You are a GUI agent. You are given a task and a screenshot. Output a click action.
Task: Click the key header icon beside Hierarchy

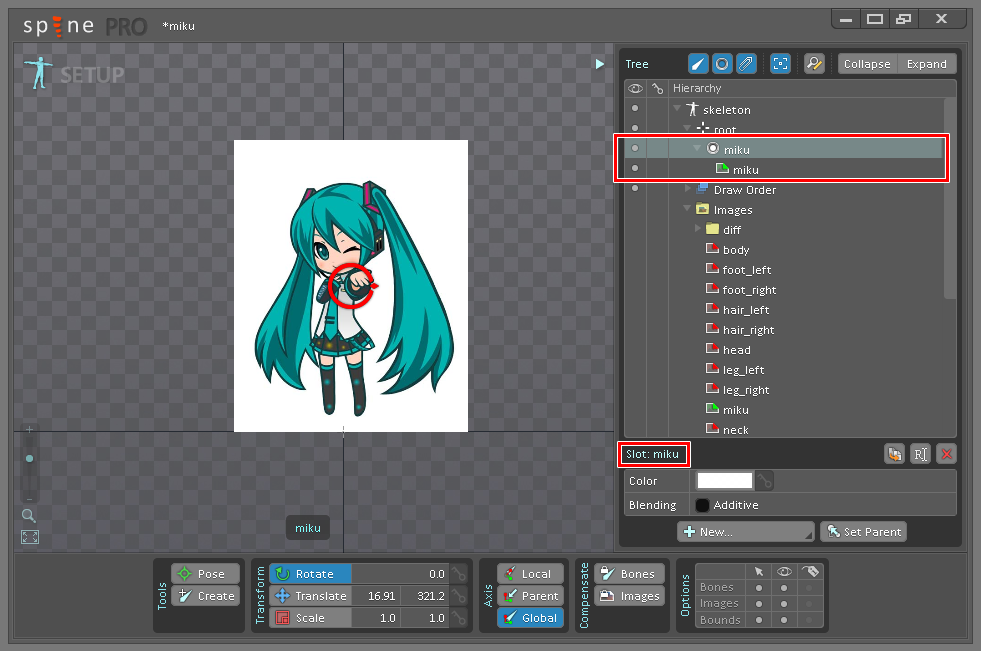[x=658, y=88]
